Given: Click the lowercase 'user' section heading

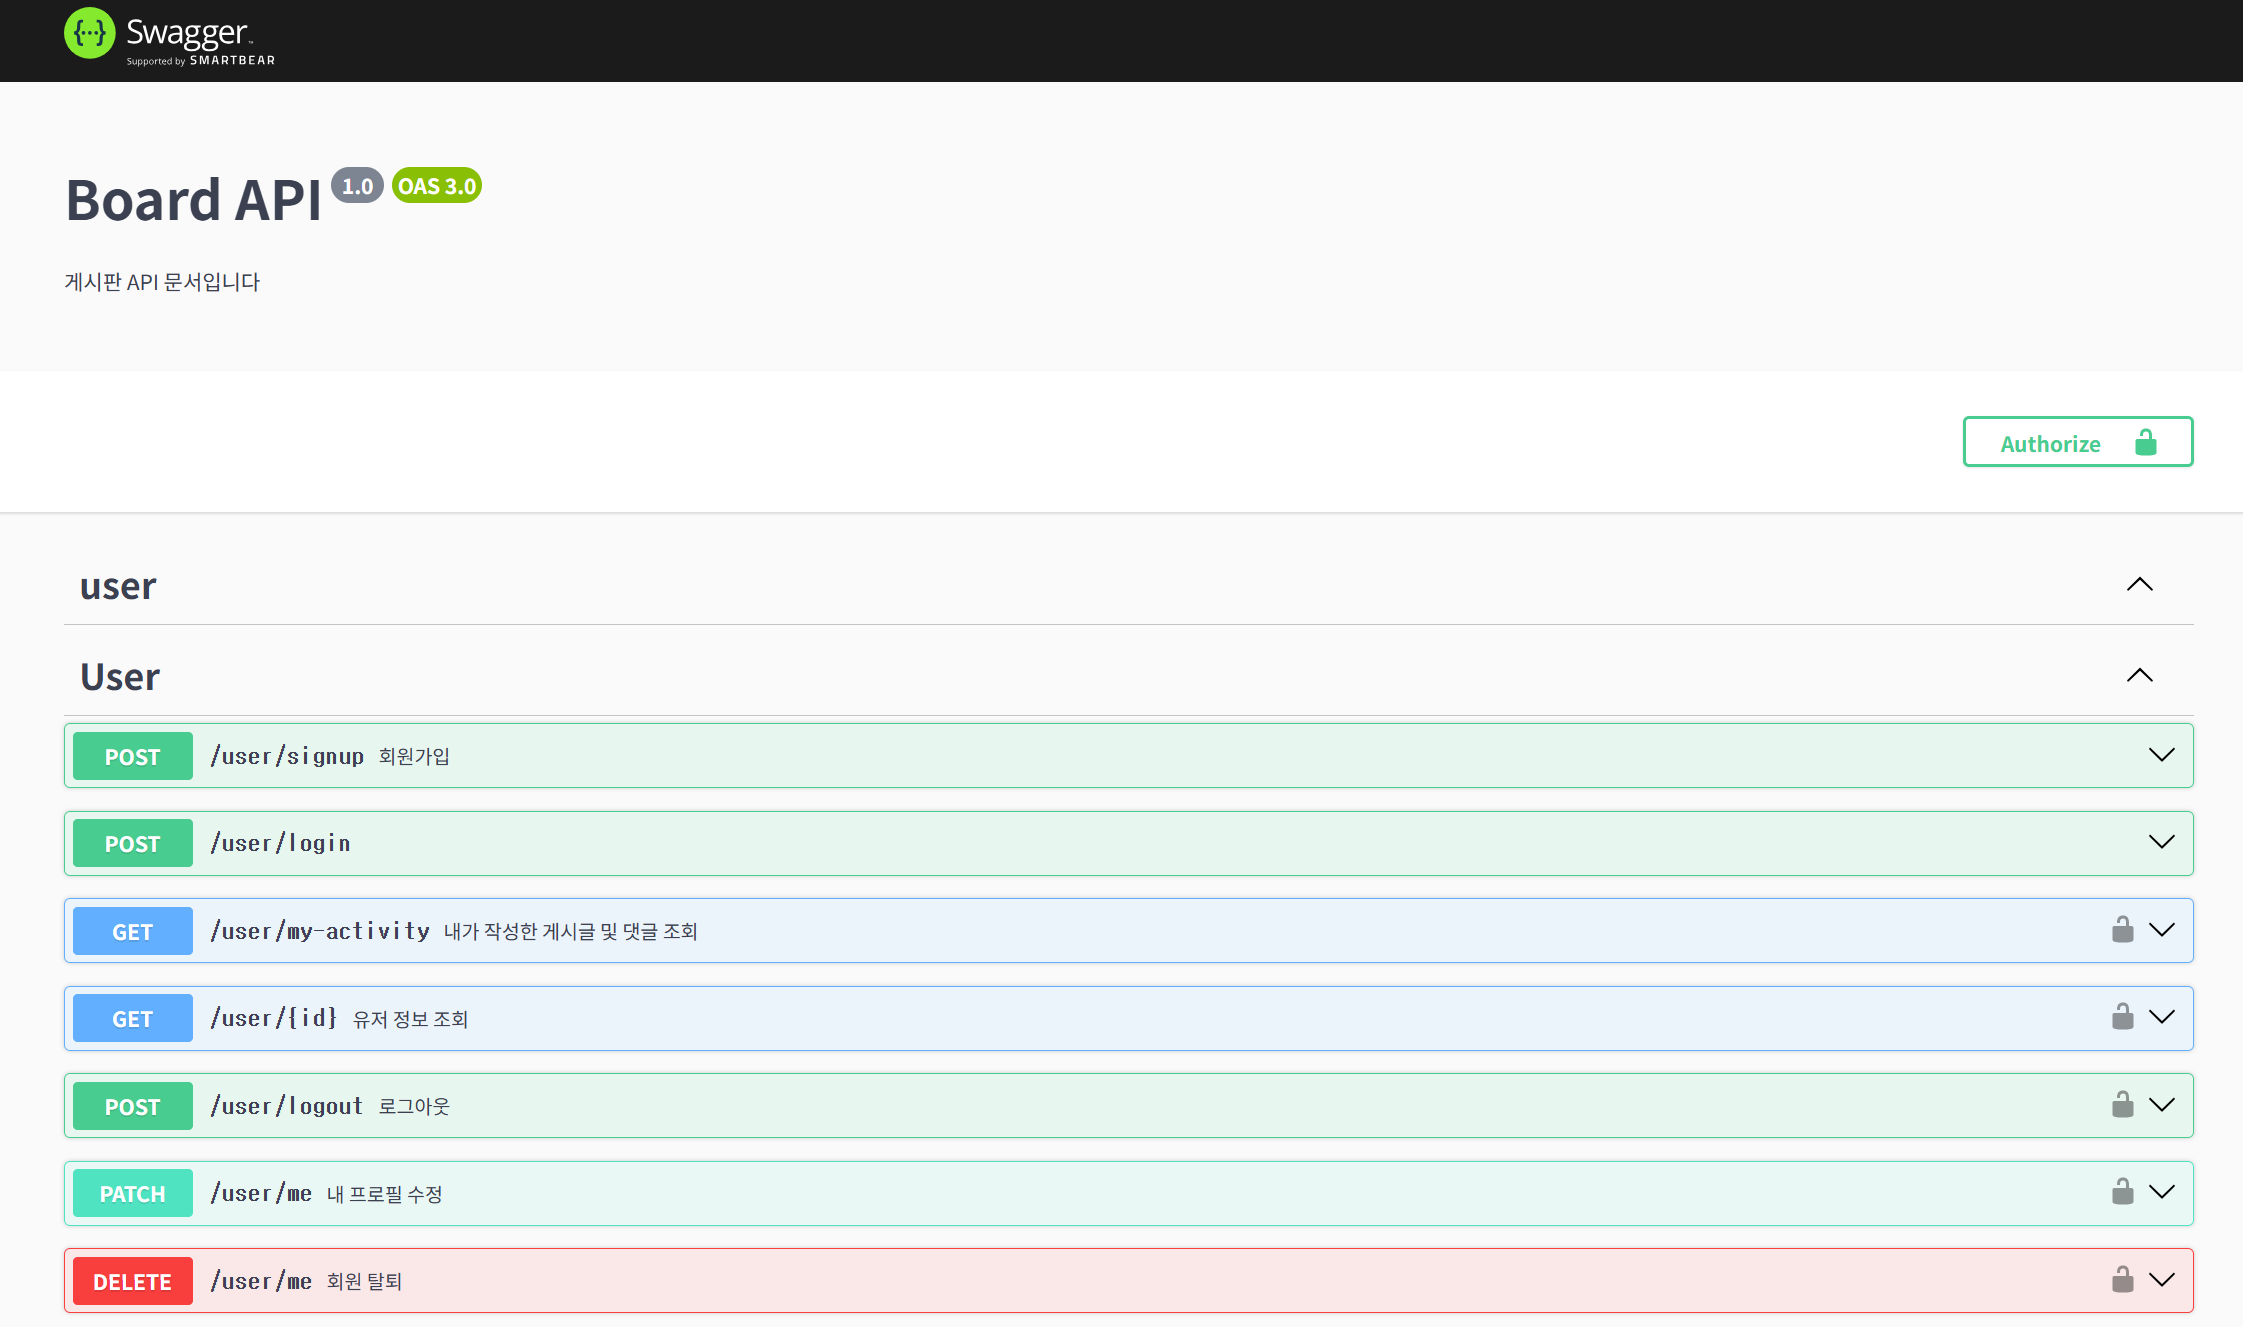Looking at the screenshot, I should 118,586.
